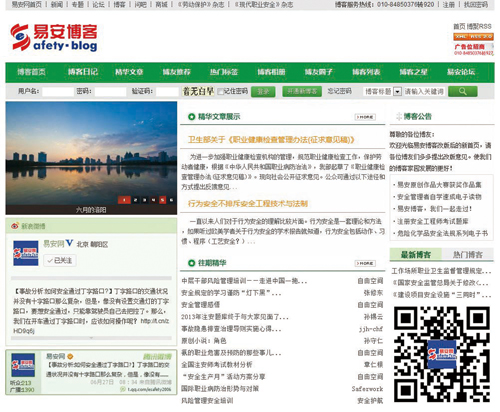Click the captcha image 着无白旱
The height and width of the screenshot is (412, 500).
(198, 91)
